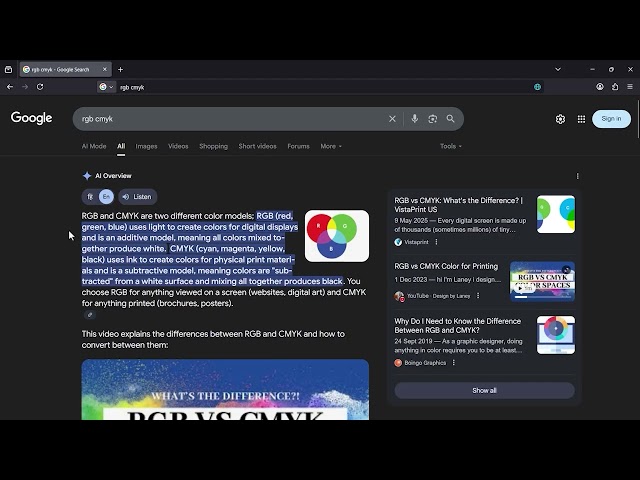Play the RGB vs CMYK Color Spaces video thumbnail

pos(542,281)
